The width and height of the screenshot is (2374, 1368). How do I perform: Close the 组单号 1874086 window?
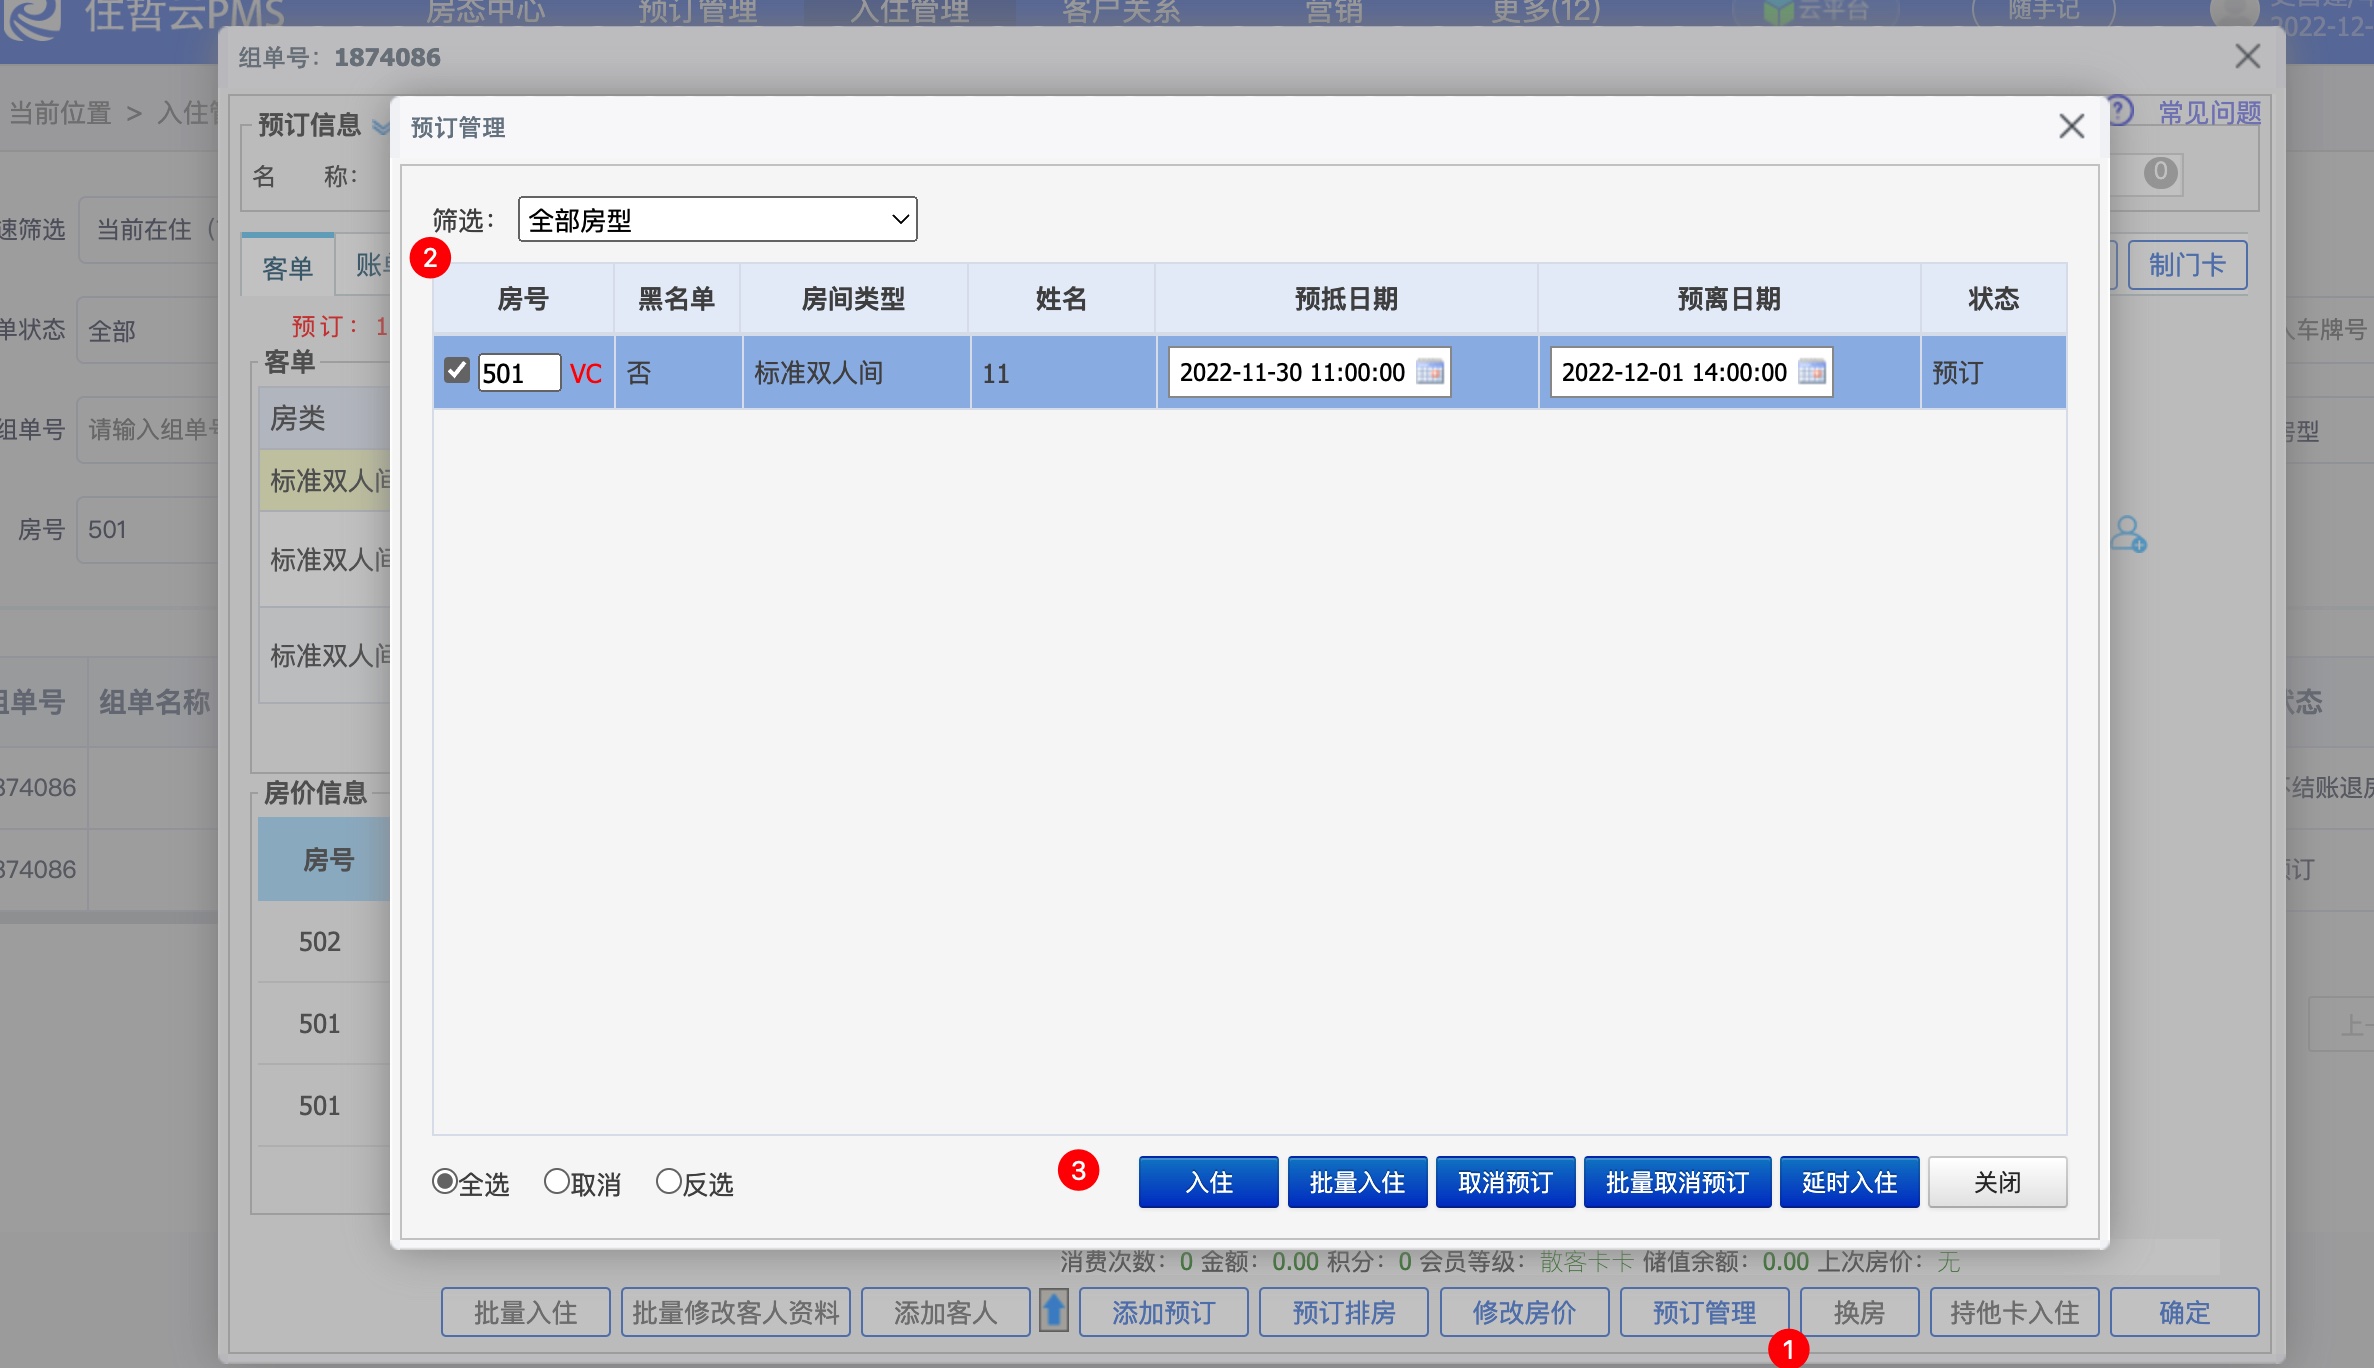(2248, 56)
